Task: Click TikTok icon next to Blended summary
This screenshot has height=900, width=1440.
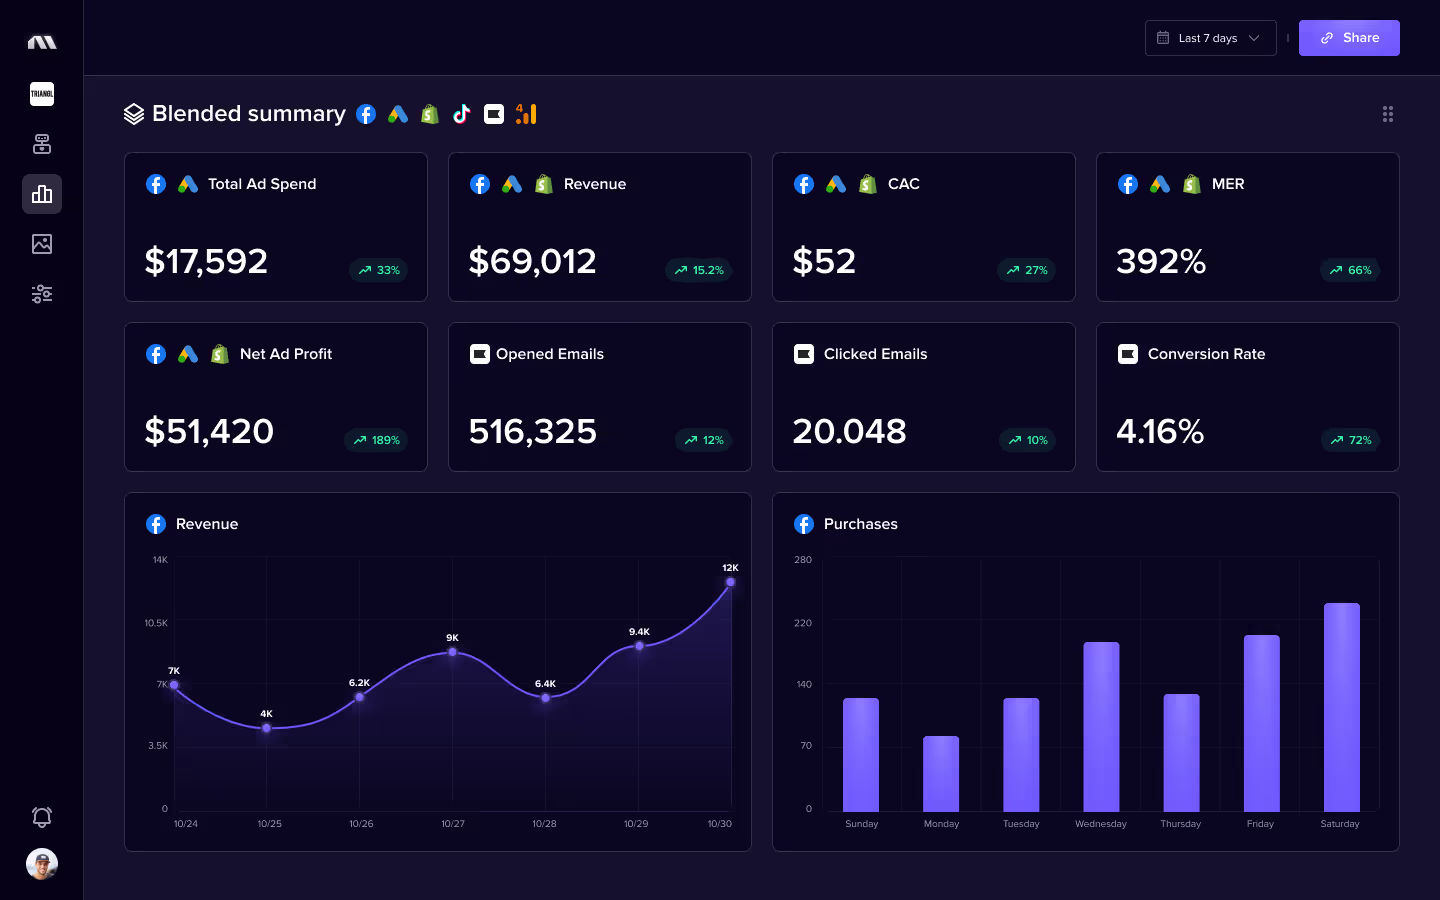Action: [462, 114]
